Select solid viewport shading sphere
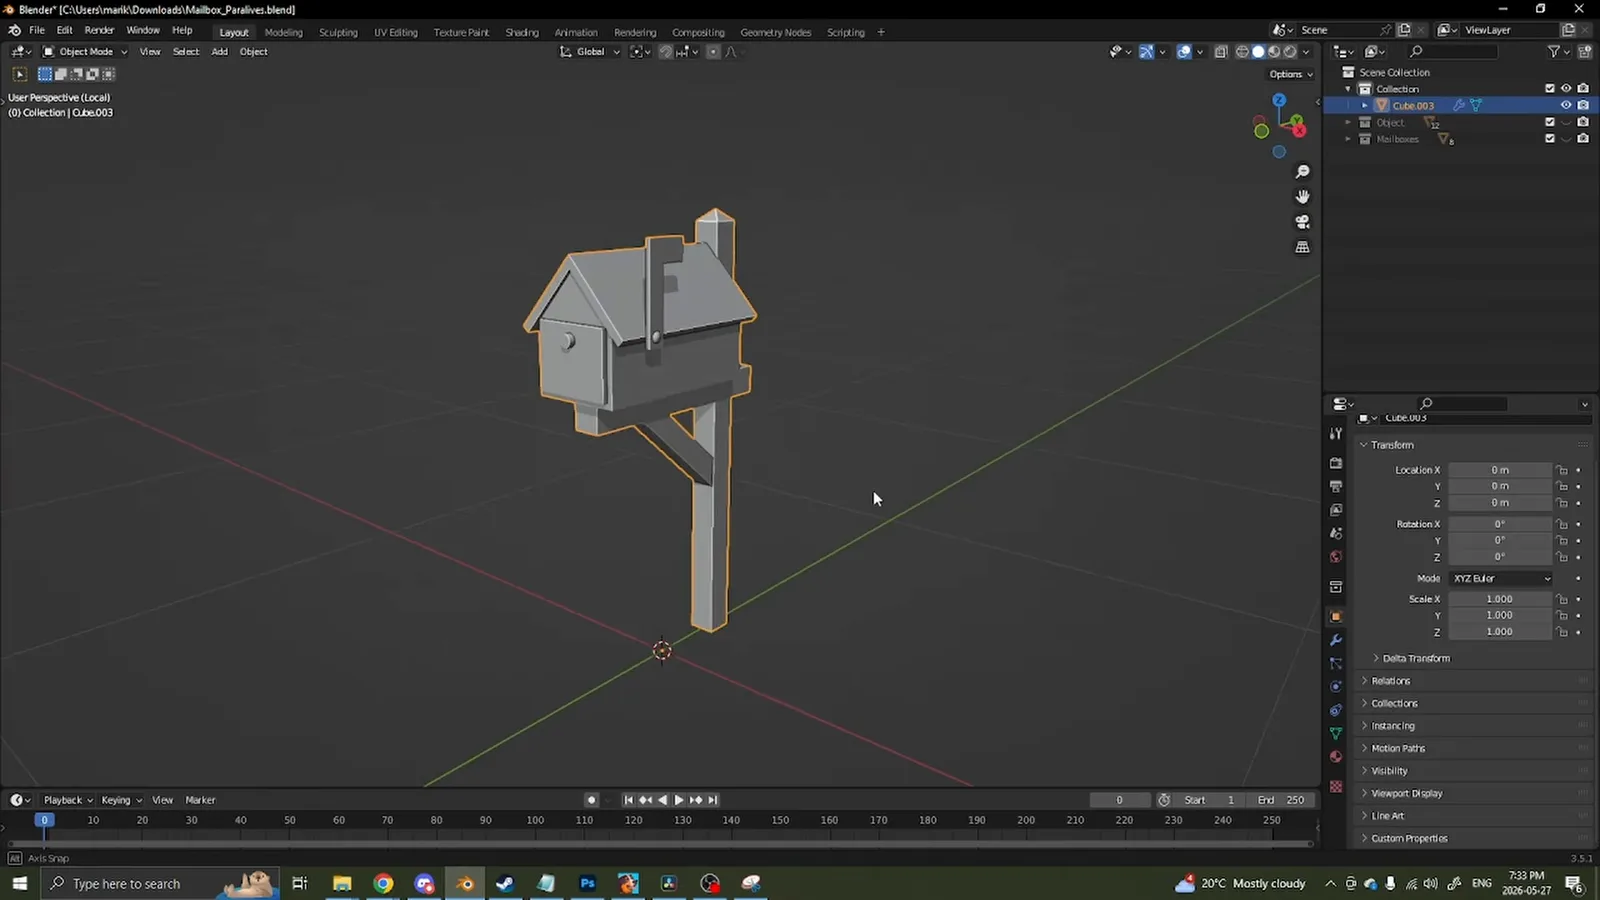The width and height of the screenshot is (1600, 900). tap(1258, 52)
